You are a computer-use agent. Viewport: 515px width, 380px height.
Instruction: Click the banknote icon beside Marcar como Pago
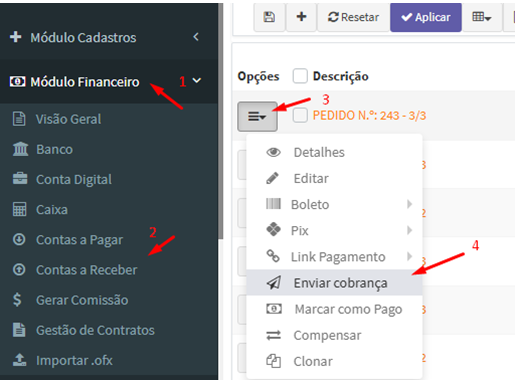(x=274, y=309)
